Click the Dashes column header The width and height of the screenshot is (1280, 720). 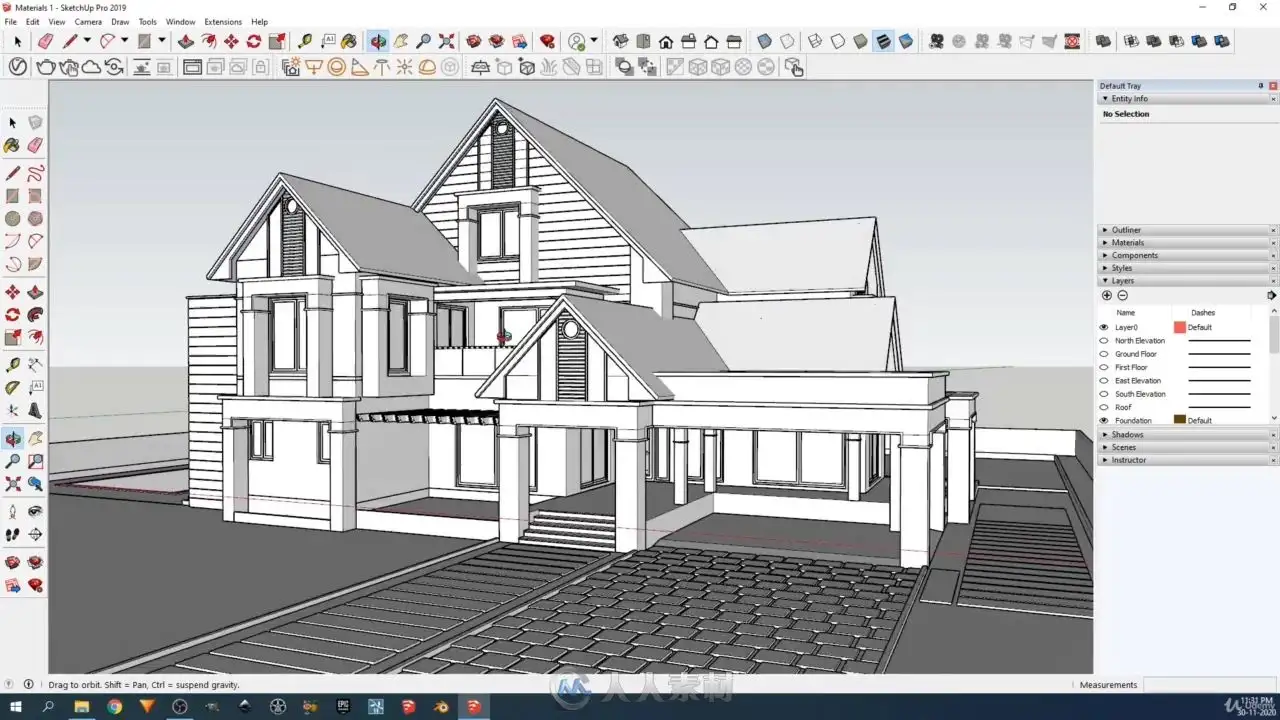pos(1203,313)
